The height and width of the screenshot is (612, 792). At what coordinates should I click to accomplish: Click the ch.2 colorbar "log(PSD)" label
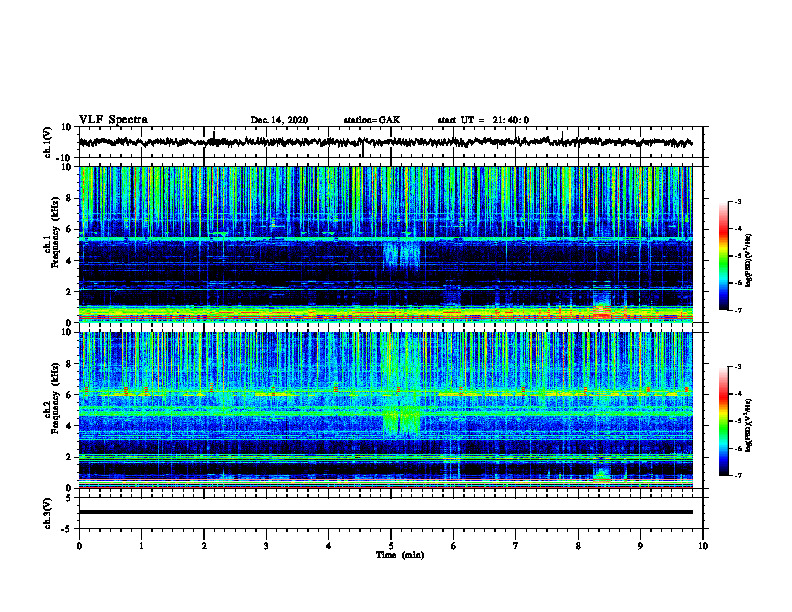tap(749, 425)
